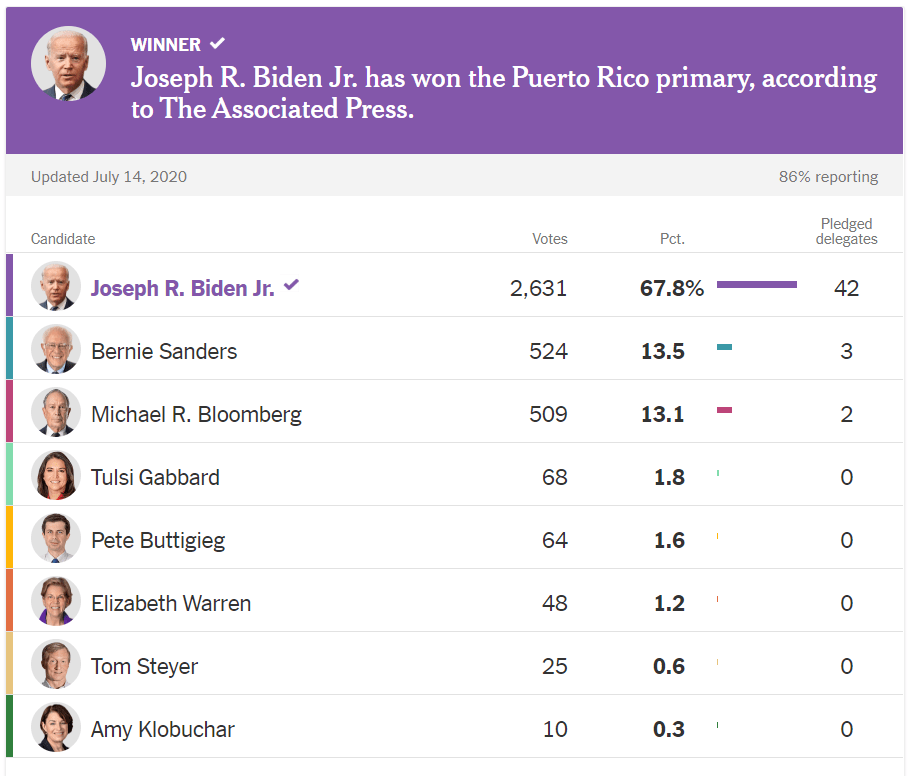The image size is (913, 776).
Task: Click Tulsi Gabbard's portrait photo
Action: click(56, 476)
